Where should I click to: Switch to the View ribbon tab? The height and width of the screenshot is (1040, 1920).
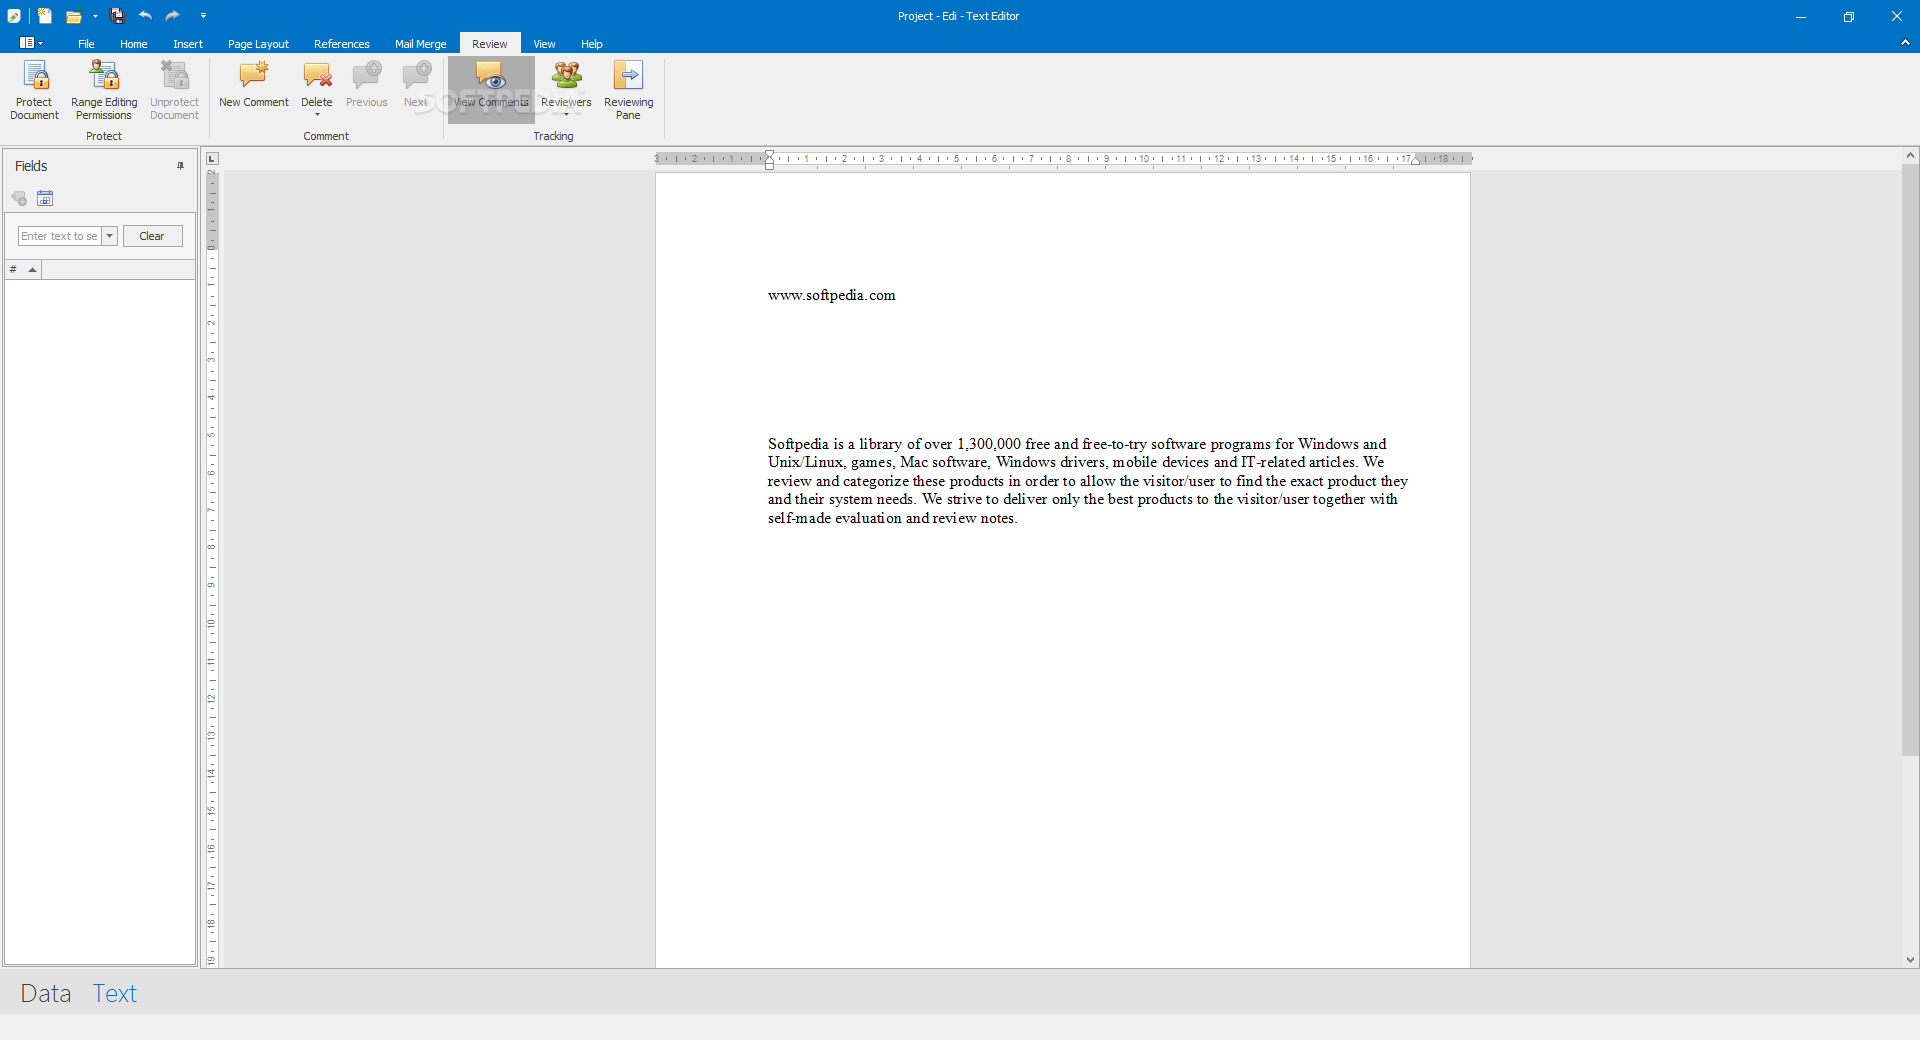pos(544,44)
